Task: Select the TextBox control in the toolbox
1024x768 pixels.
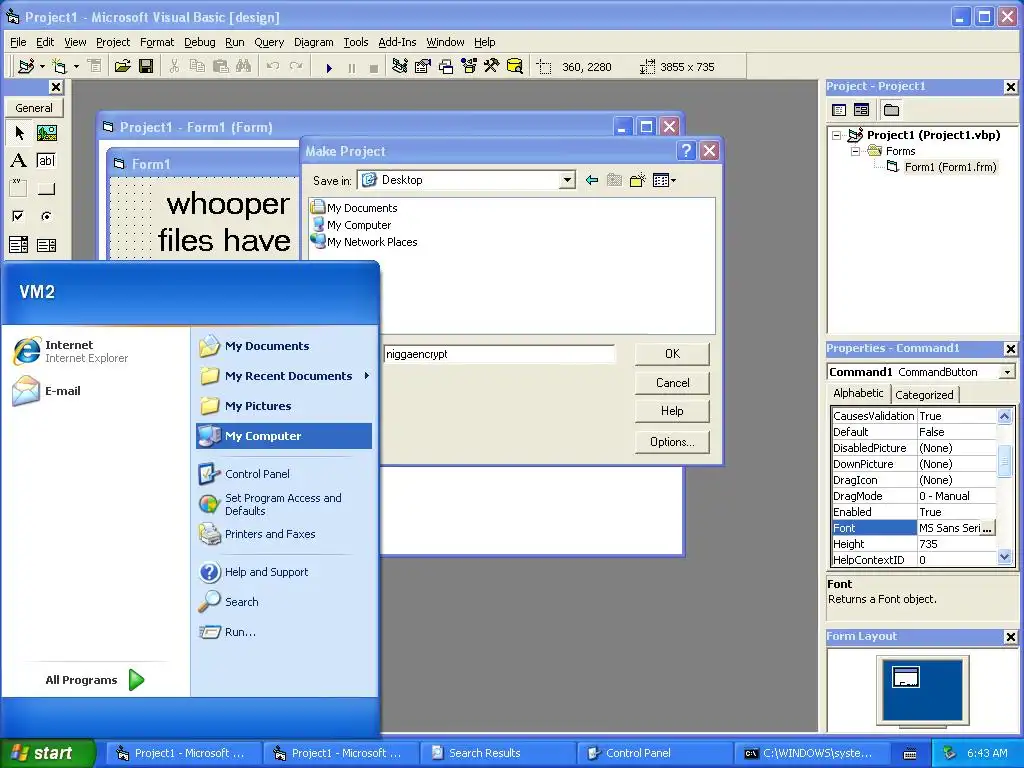Action: coord(46,161)
